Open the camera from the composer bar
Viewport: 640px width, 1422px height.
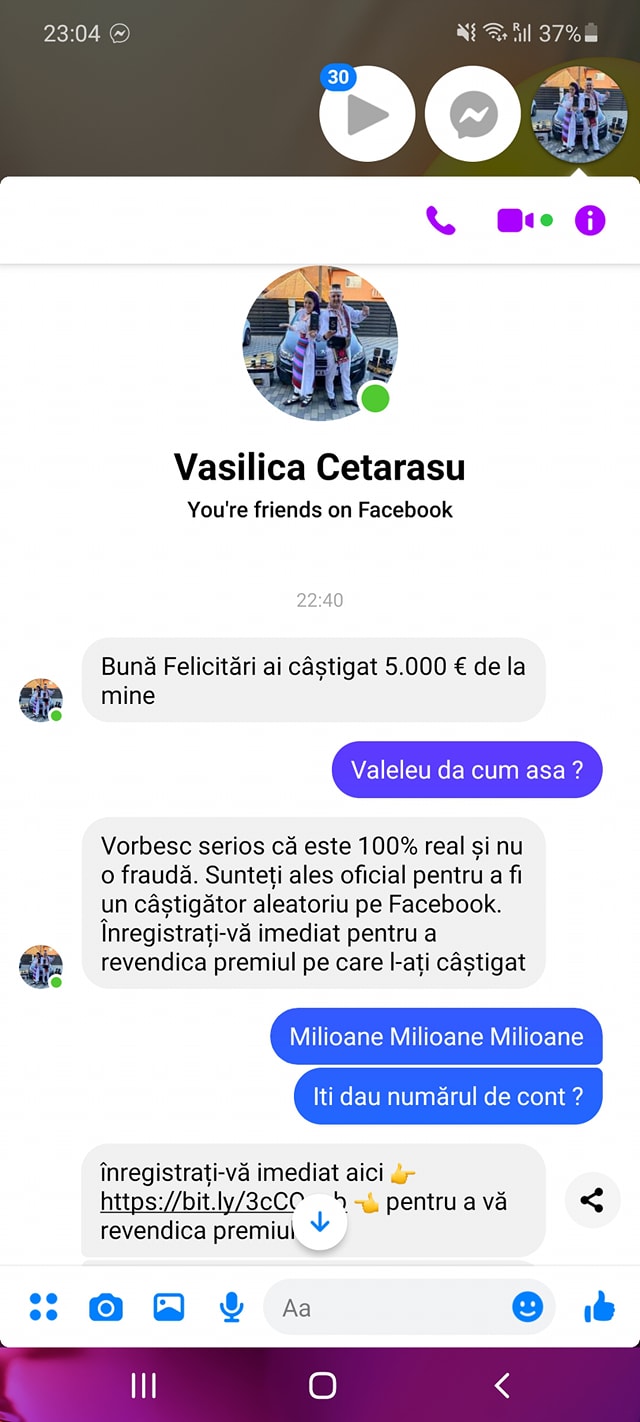click(106, 1307)
